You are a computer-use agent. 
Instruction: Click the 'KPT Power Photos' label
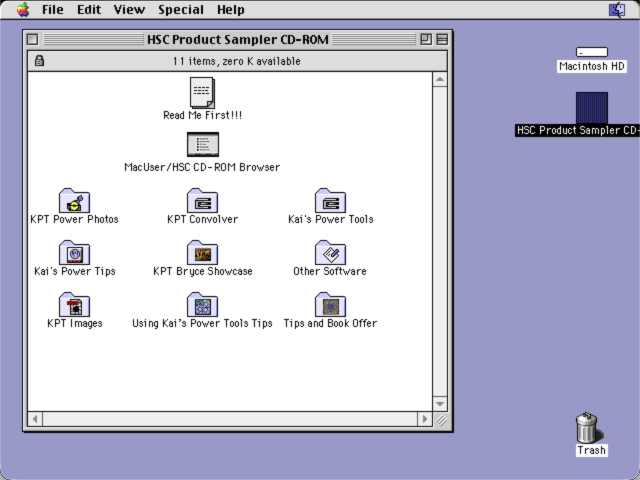coord(74,219)
